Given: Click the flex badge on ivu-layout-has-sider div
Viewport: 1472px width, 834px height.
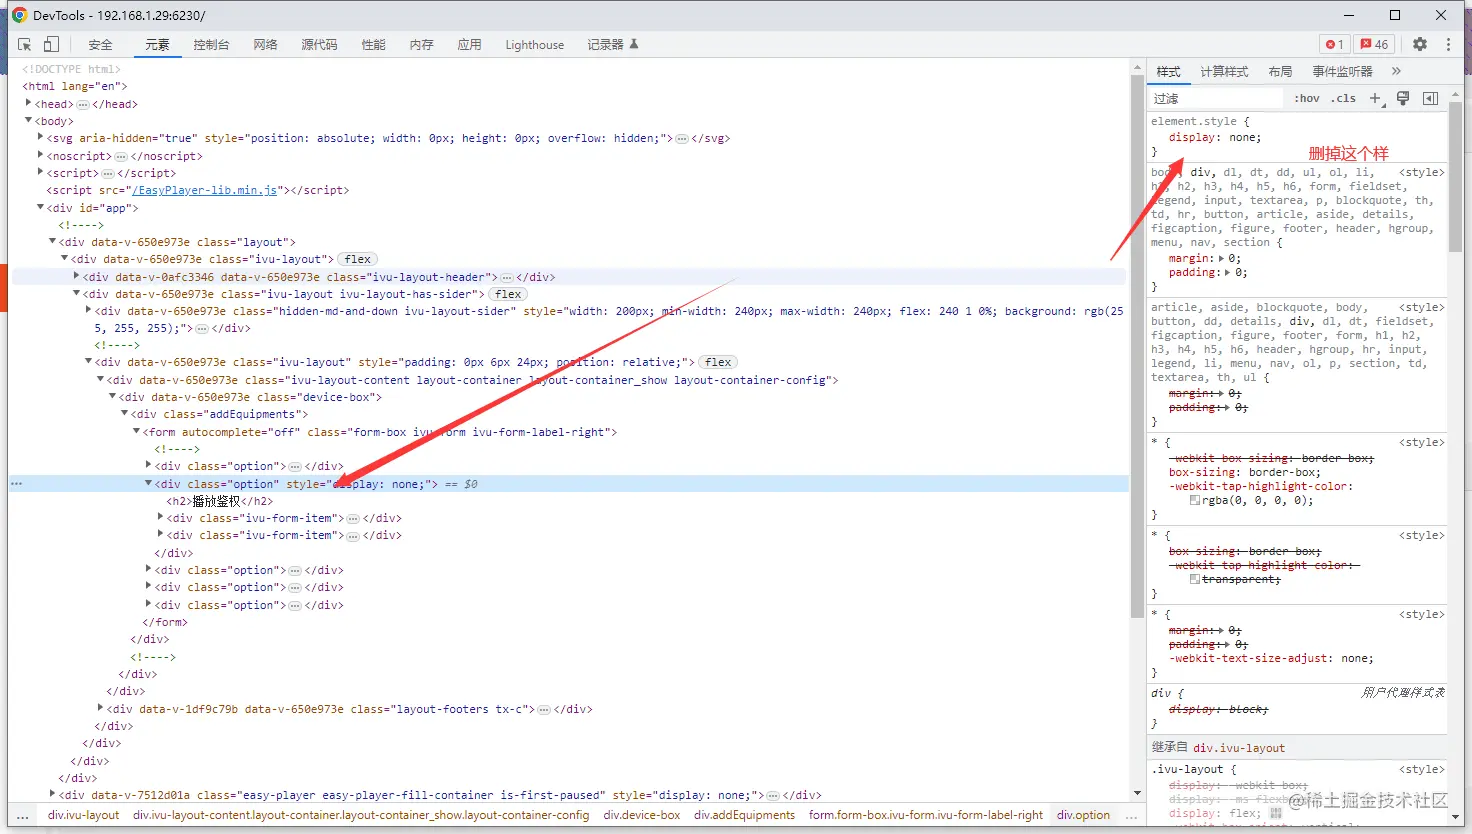Looking at the screenshot, I should tap(508, 294).
